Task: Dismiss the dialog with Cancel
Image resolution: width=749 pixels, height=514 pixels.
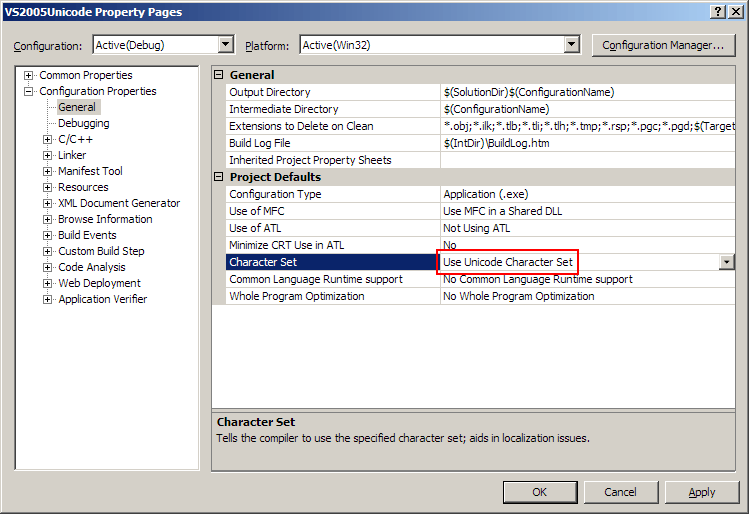Action: (621, 492)
